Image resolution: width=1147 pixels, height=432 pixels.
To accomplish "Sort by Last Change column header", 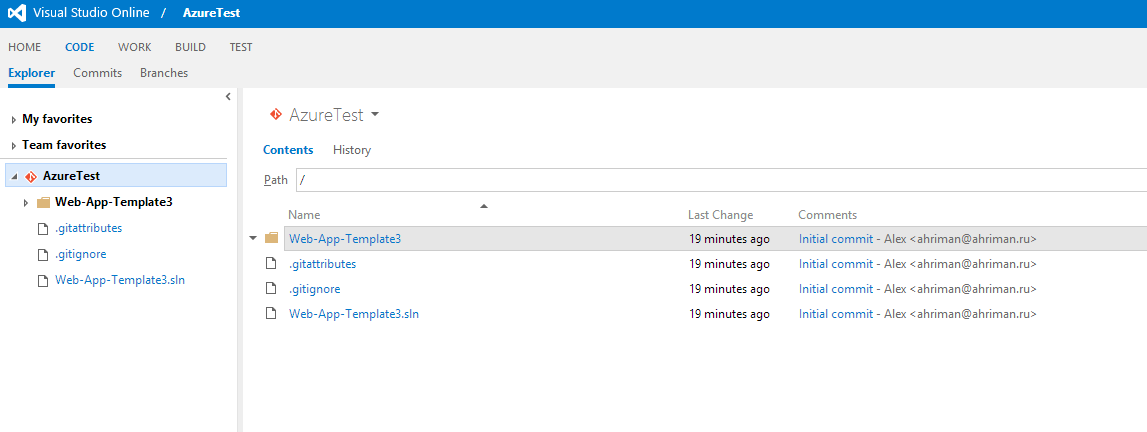I will (x=721, y=215).
